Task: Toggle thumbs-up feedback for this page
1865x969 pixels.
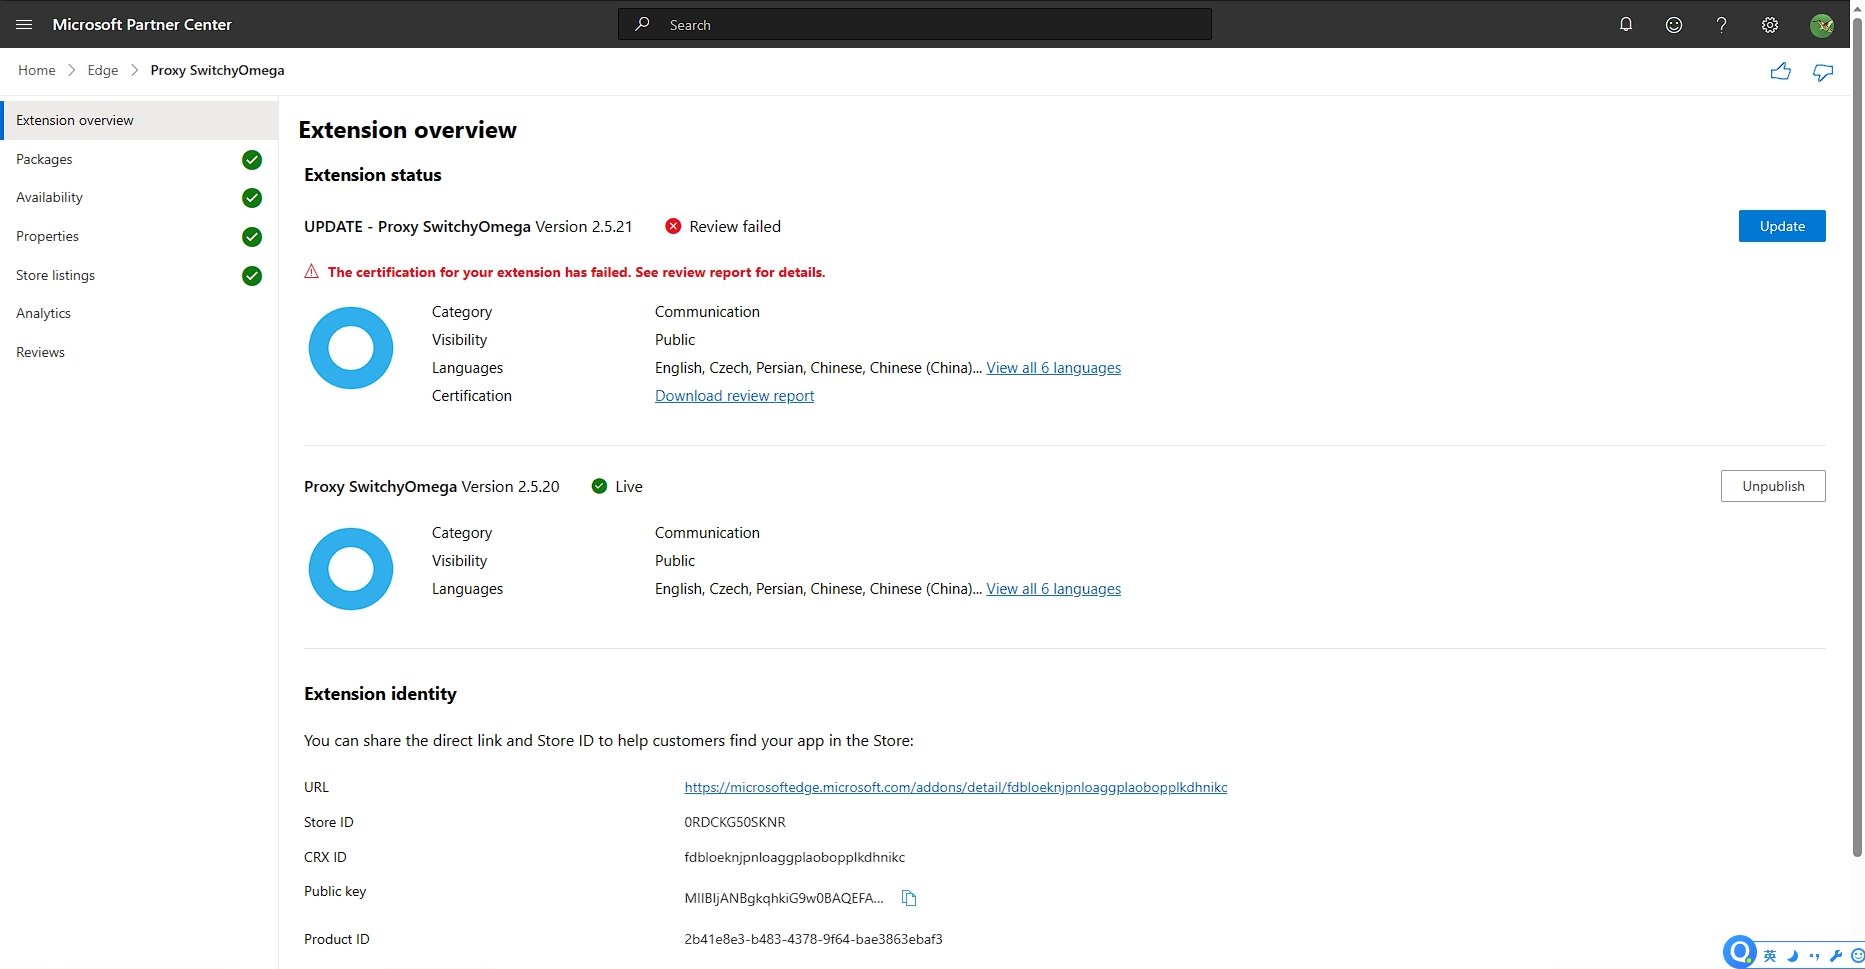Action: pos(1782,71)
